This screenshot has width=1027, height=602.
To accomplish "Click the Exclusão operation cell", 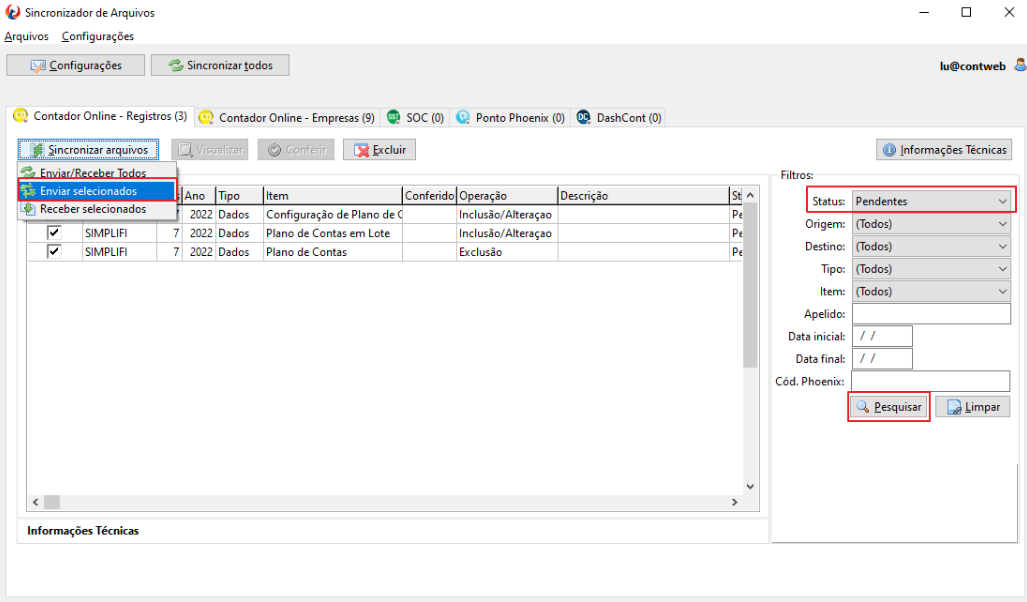I will (x=507, y=252).
